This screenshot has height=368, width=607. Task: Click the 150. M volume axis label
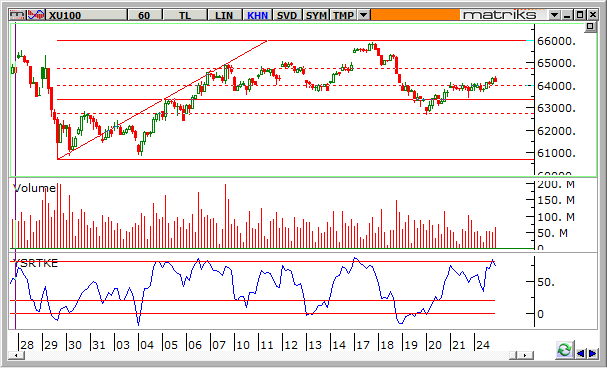pyautogui.click(x=556, y=200)
